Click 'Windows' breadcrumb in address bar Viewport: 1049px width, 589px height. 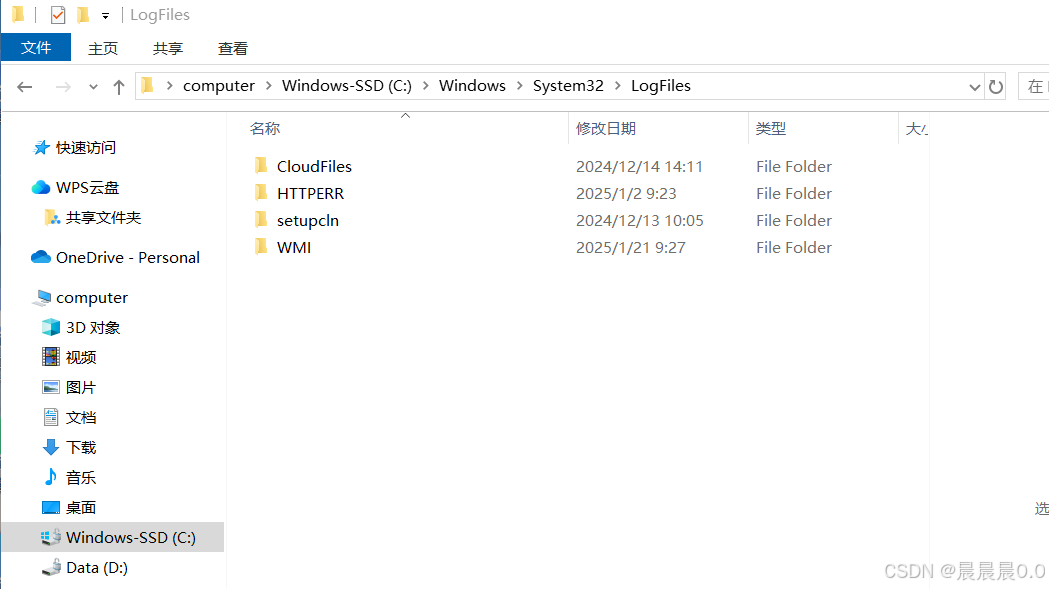pos(472,86)
